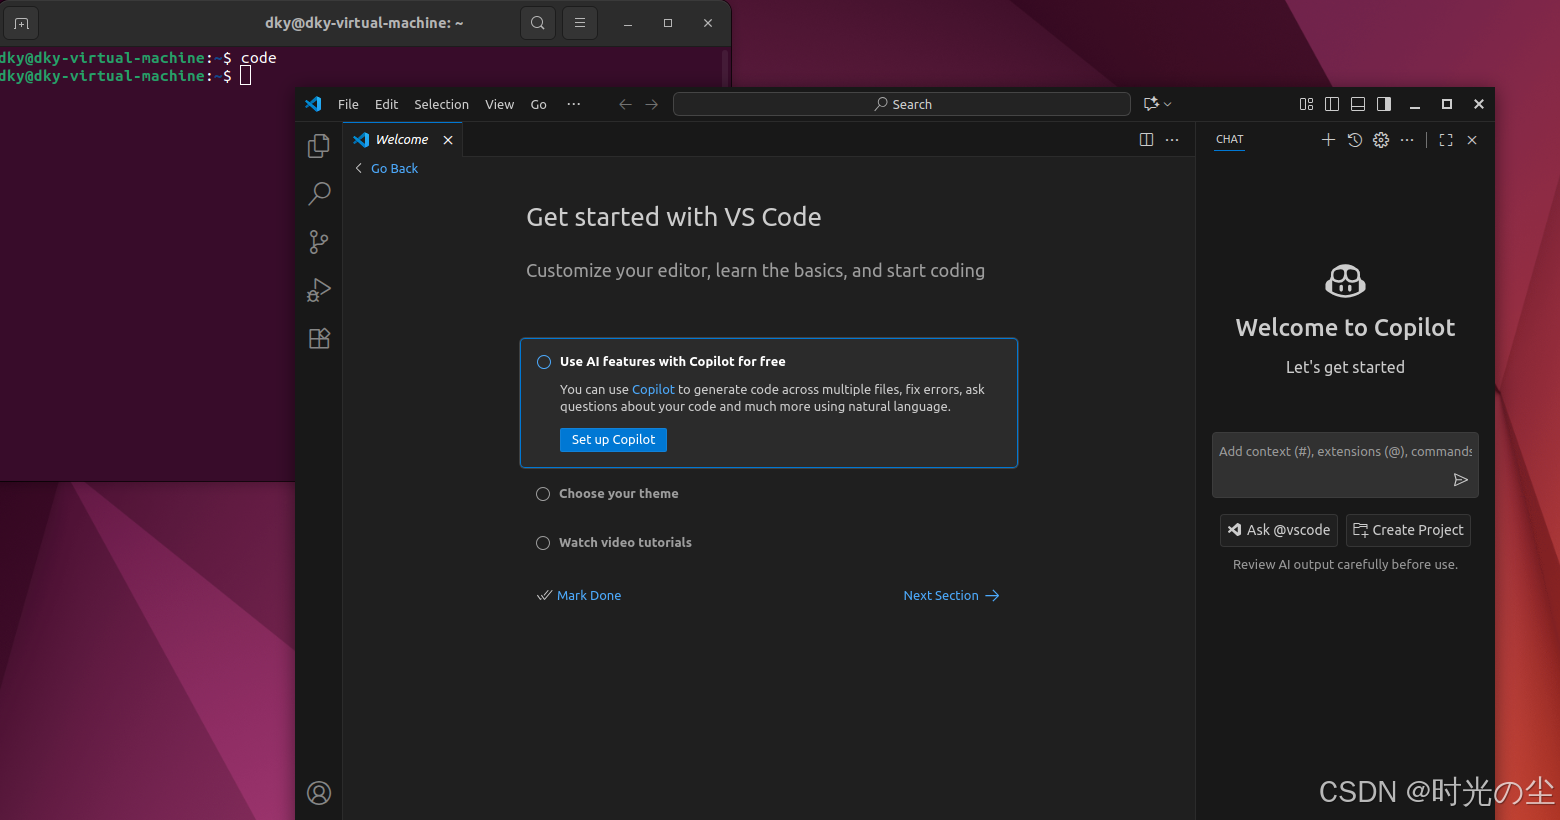Go to Next Section
This screenshot has width=1560, height=820.
click(951, 595)
